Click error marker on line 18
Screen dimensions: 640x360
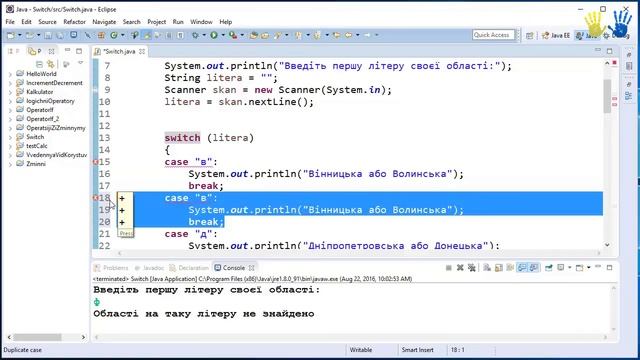click(x=96, y=198)
